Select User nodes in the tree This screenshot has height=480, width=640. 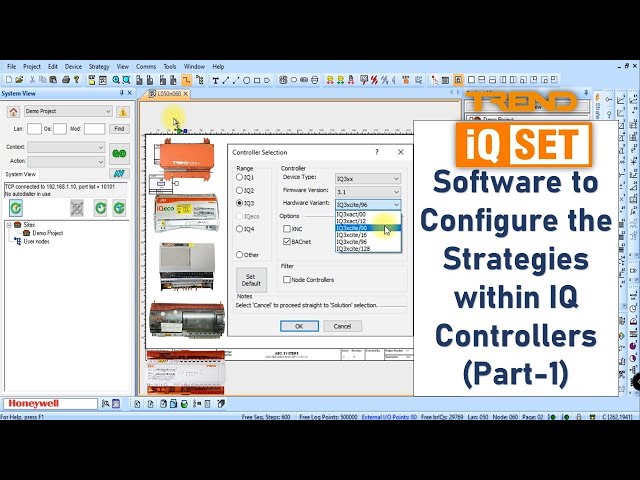point(36,242)
